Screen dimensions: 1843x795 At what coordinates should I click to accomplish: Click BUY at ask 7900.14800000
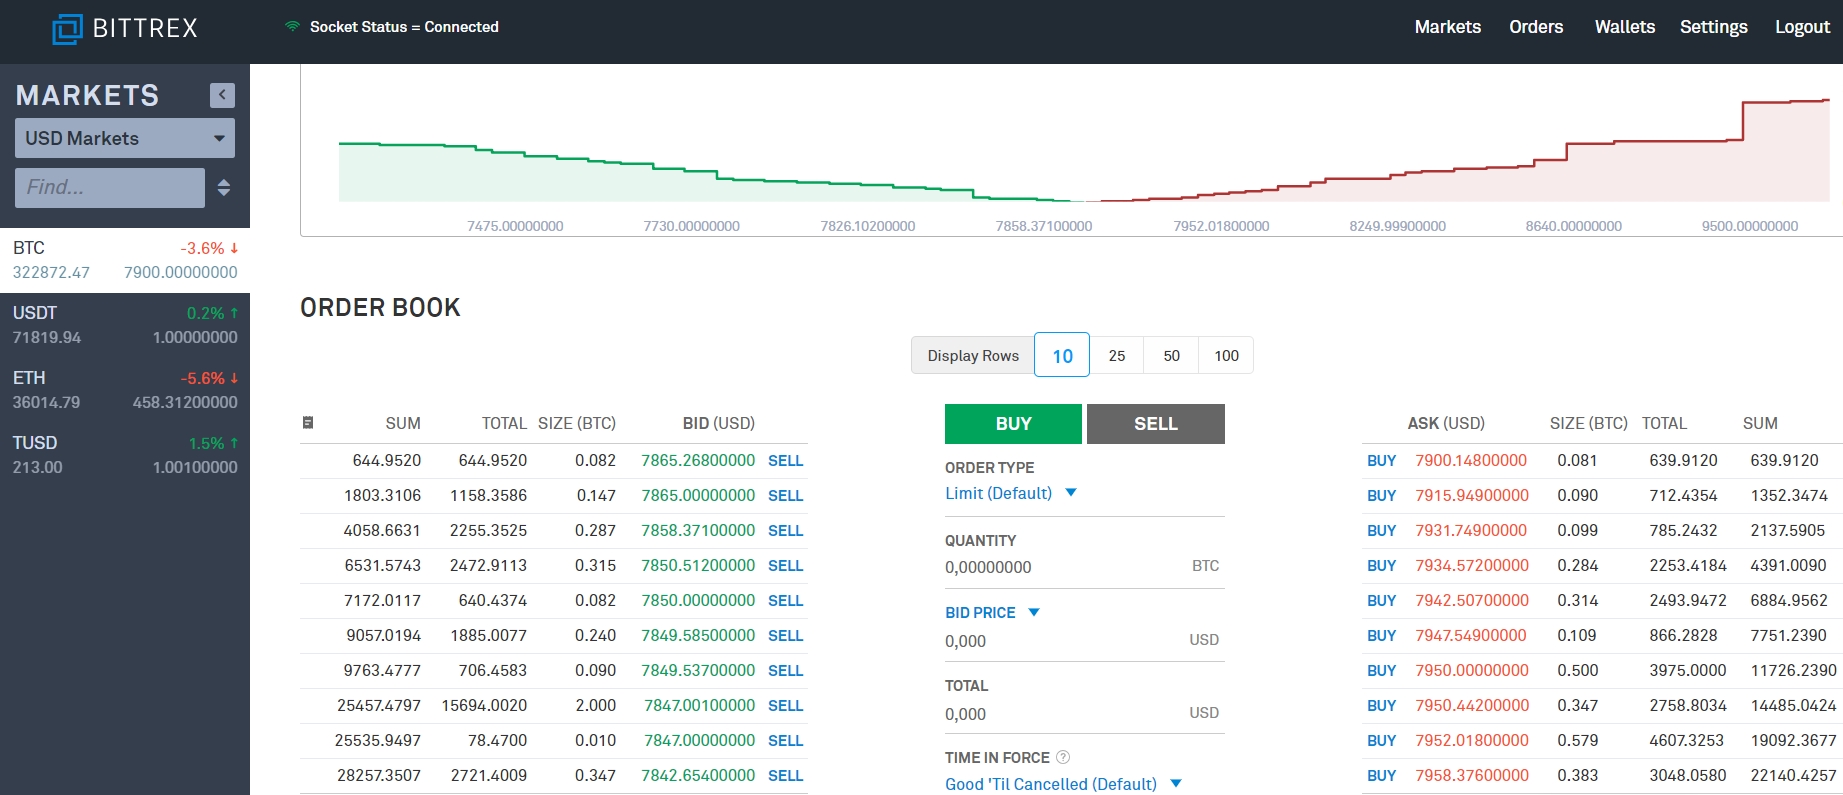click(x=1381, y=461)
